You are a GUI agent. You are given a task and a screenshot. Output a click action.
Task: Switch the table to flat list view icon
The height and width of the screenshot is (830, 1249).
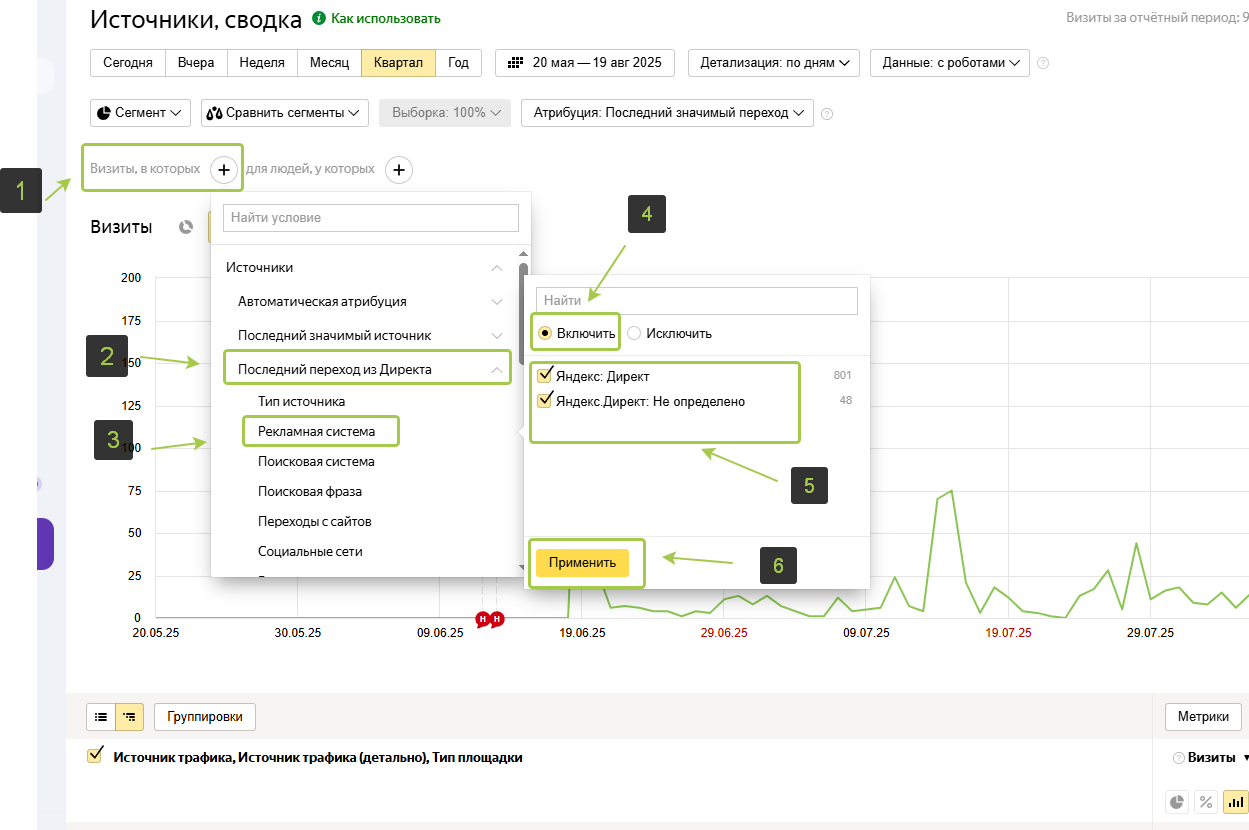[101, 717]
